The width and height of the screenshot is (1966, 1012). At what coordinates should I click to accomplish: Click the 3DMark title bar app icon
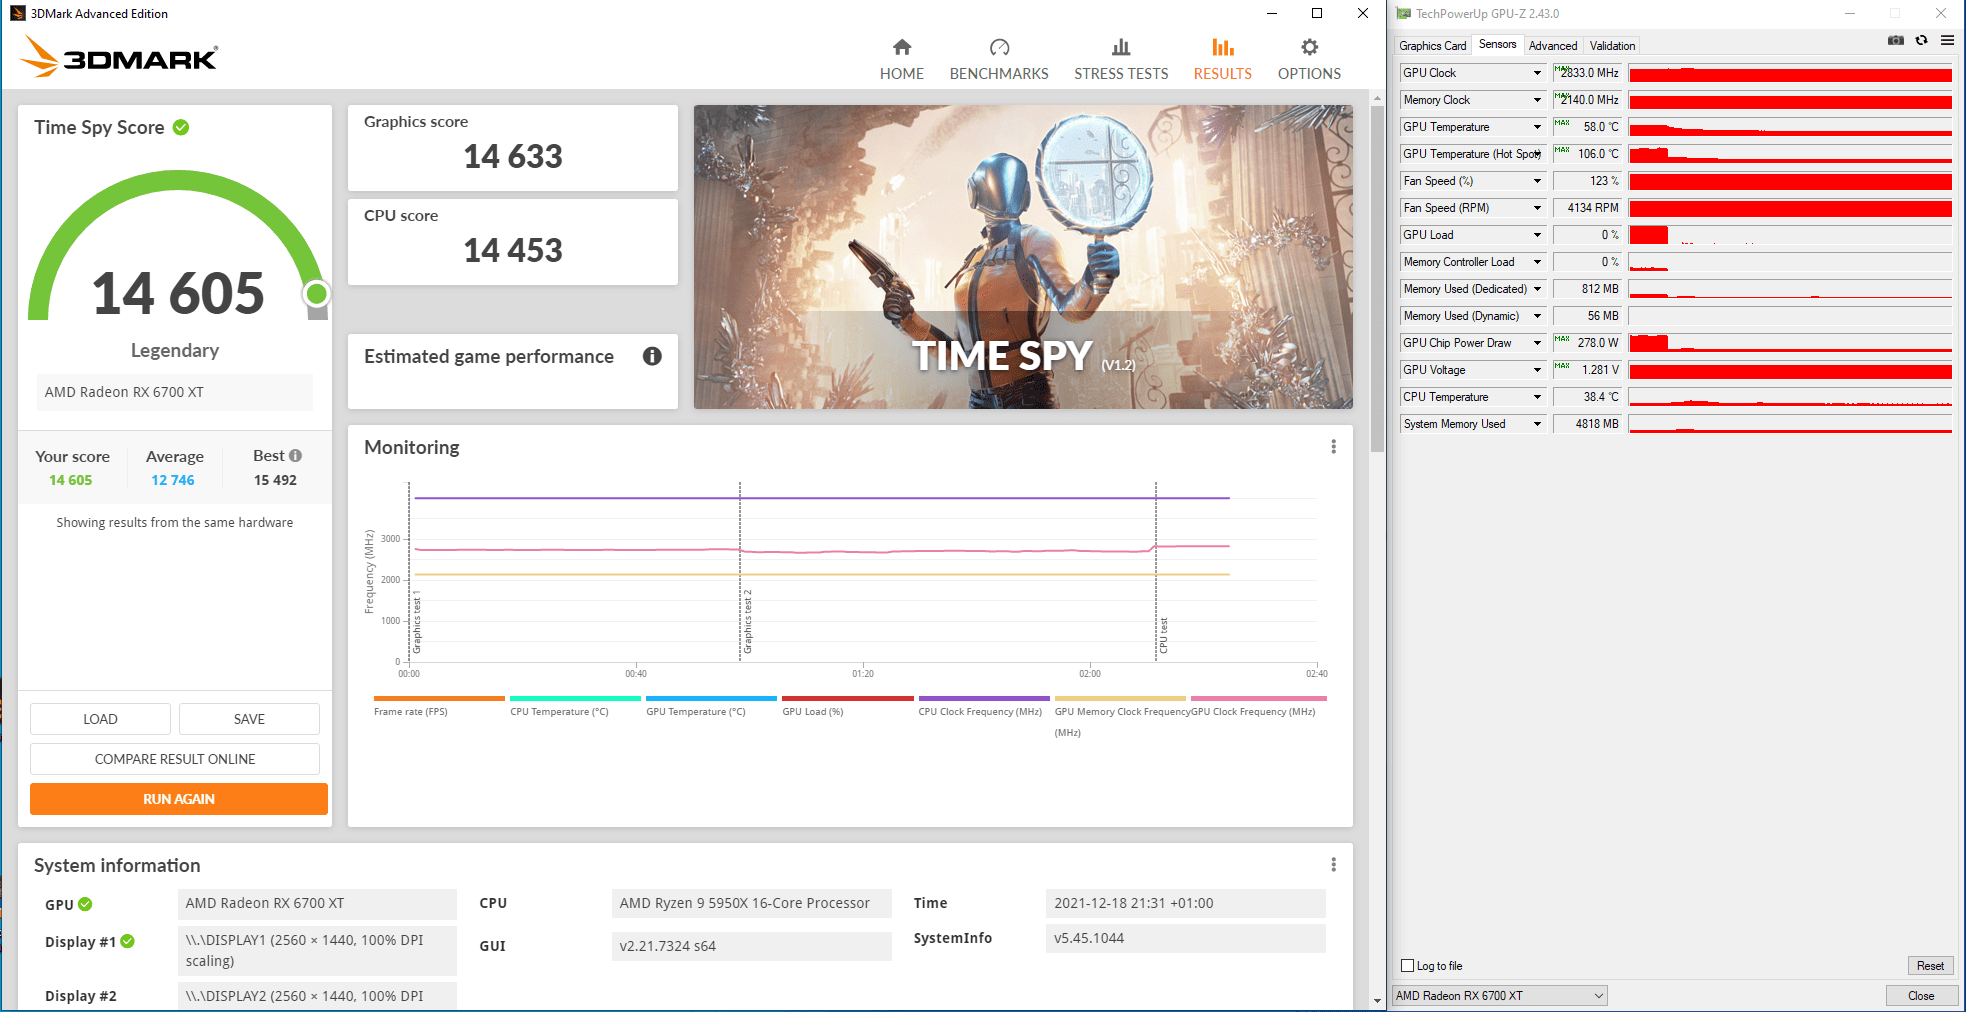click(x=17, y=13)
